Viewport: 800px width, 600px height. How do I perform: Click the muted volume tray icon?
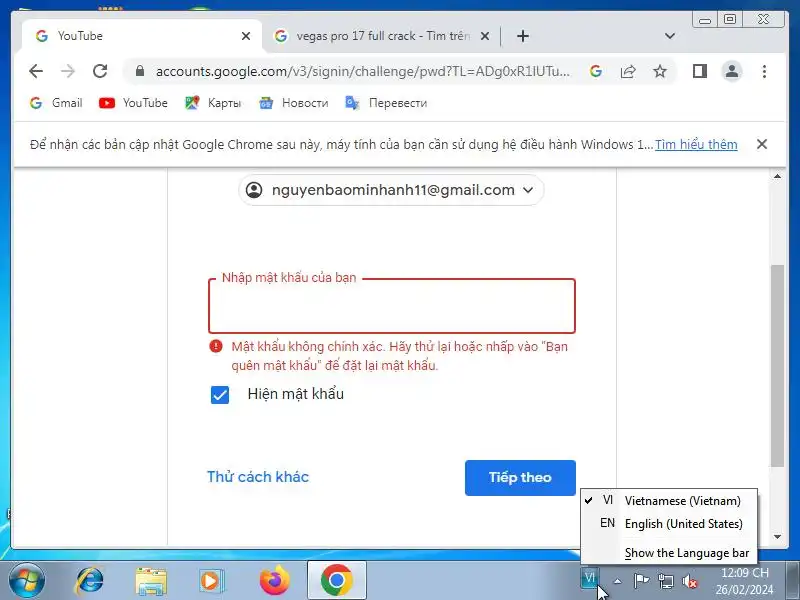tap(689, 581)
